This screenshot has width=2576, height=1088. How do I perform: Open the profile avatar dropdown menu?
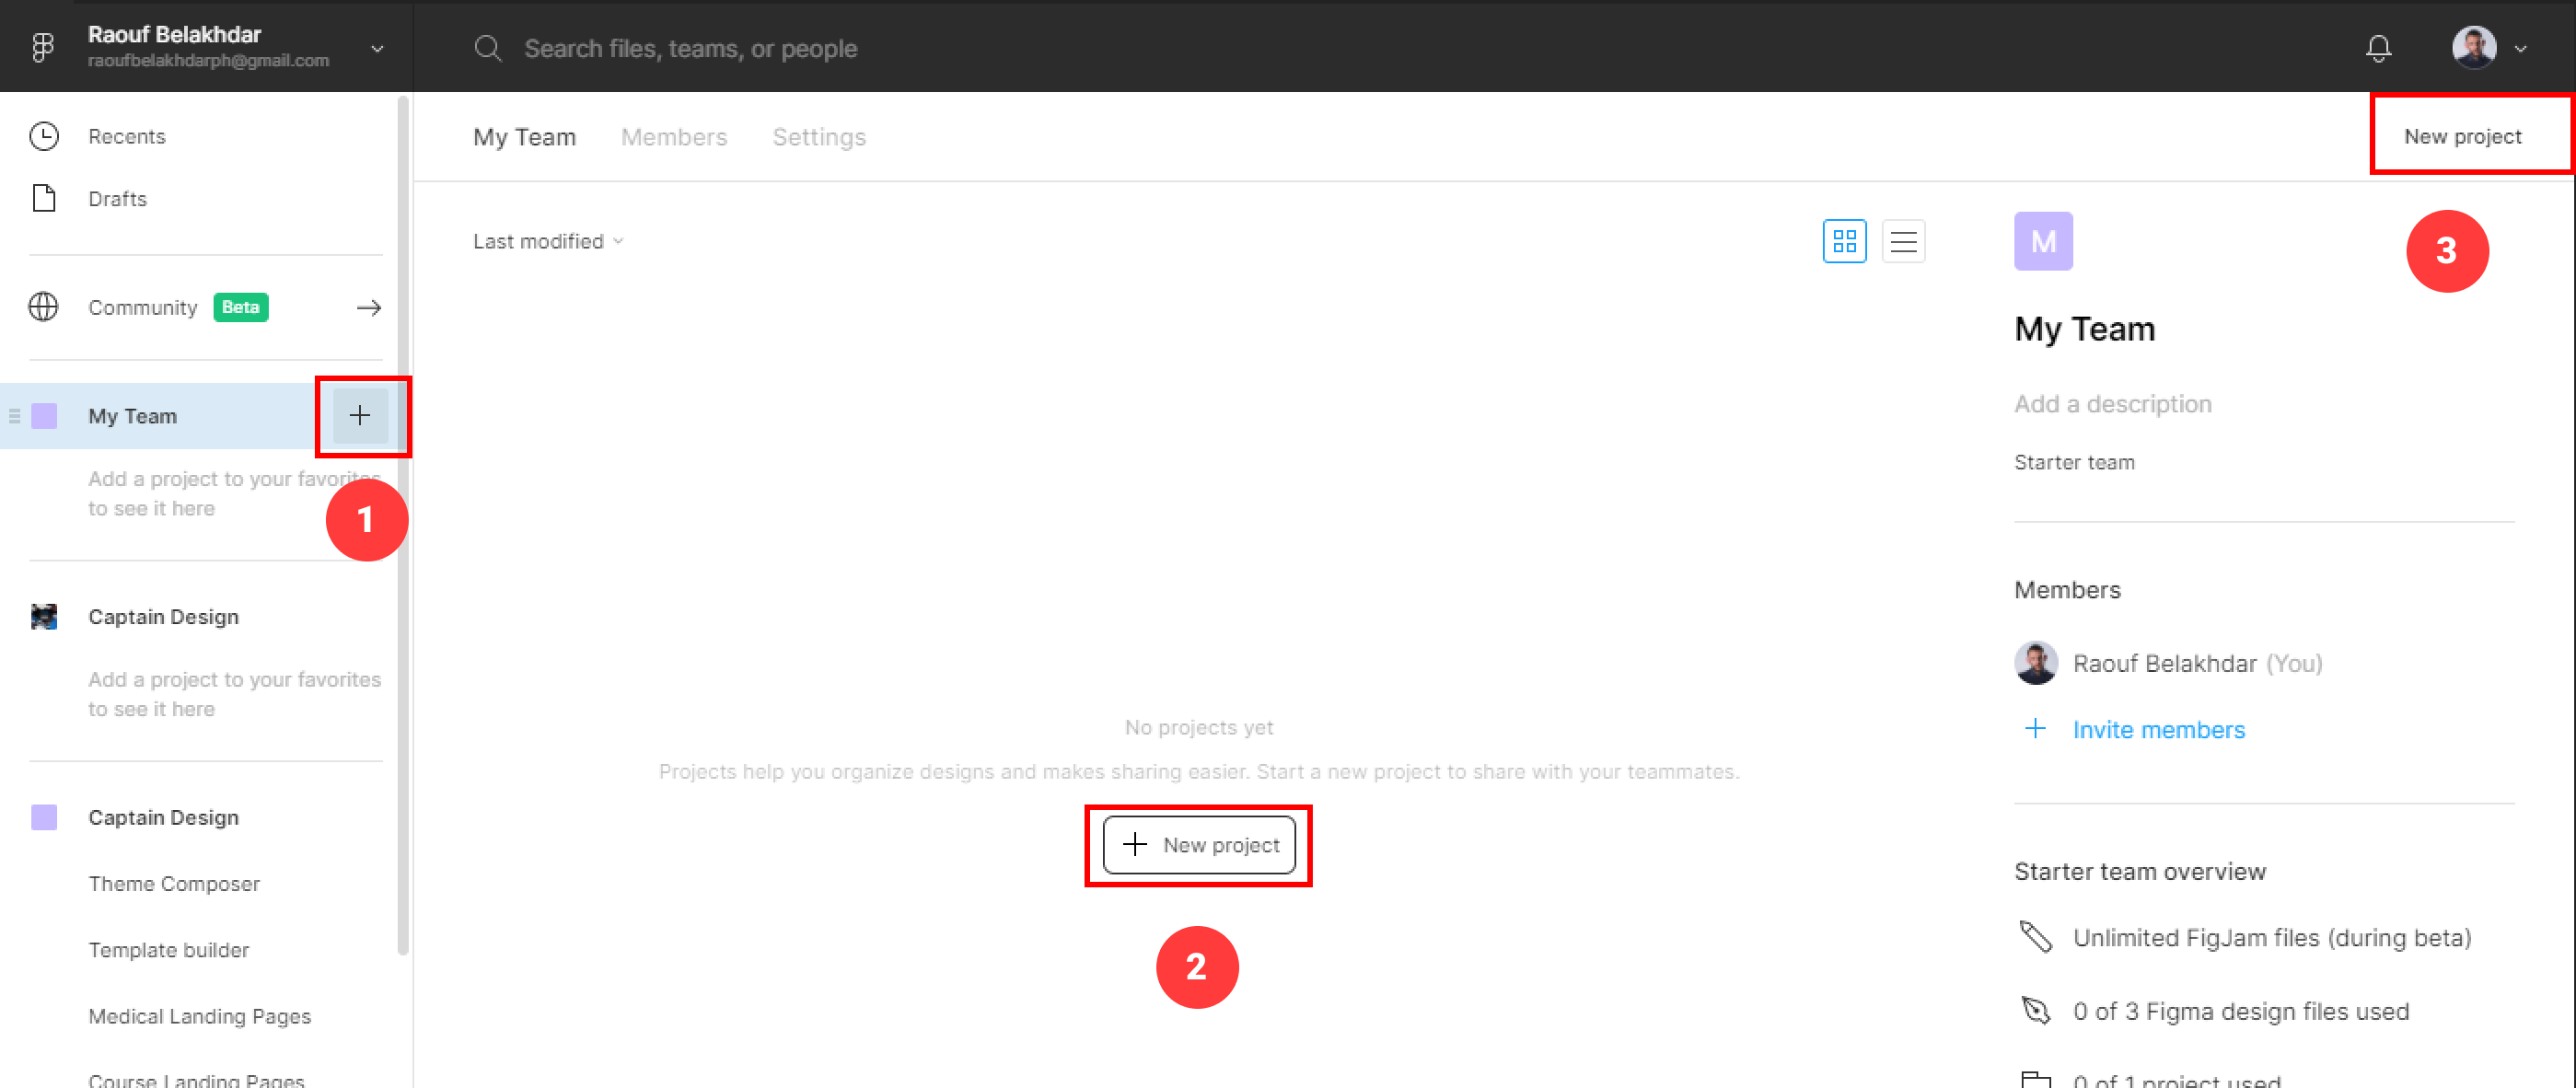2473,47
